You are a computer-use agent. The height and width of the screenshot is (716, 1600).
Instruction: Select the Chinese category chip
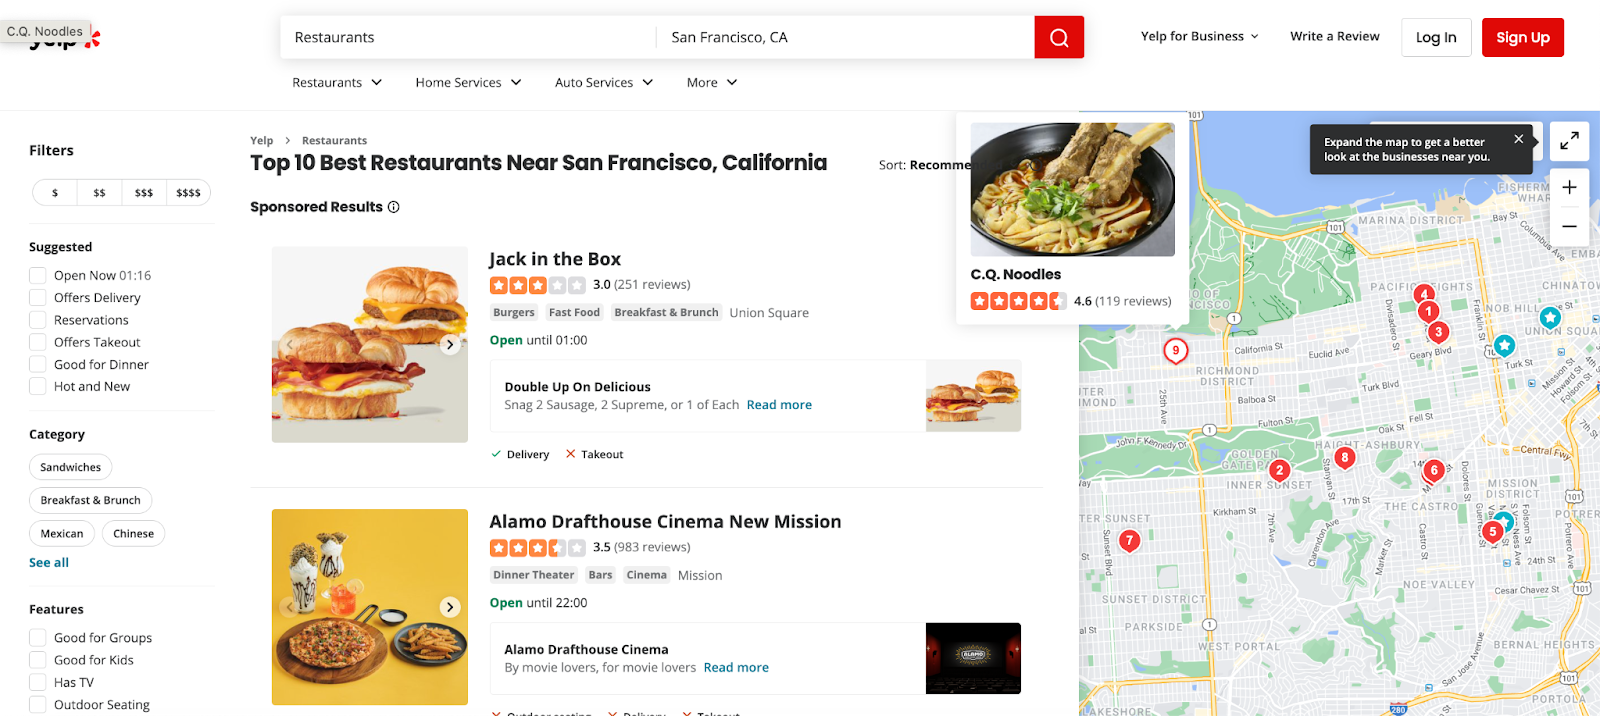pos(133,534)
